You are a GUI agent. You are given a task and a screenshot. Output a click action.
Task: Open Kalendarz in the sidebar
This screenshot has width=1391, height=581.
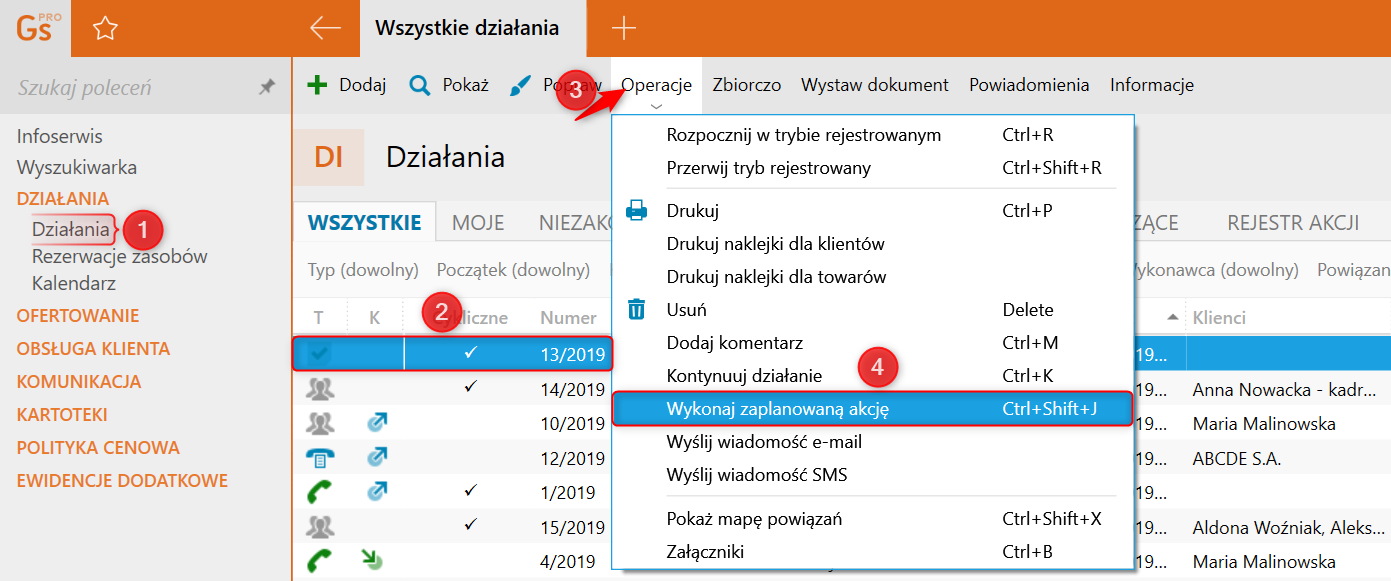(x=74, y=283)
